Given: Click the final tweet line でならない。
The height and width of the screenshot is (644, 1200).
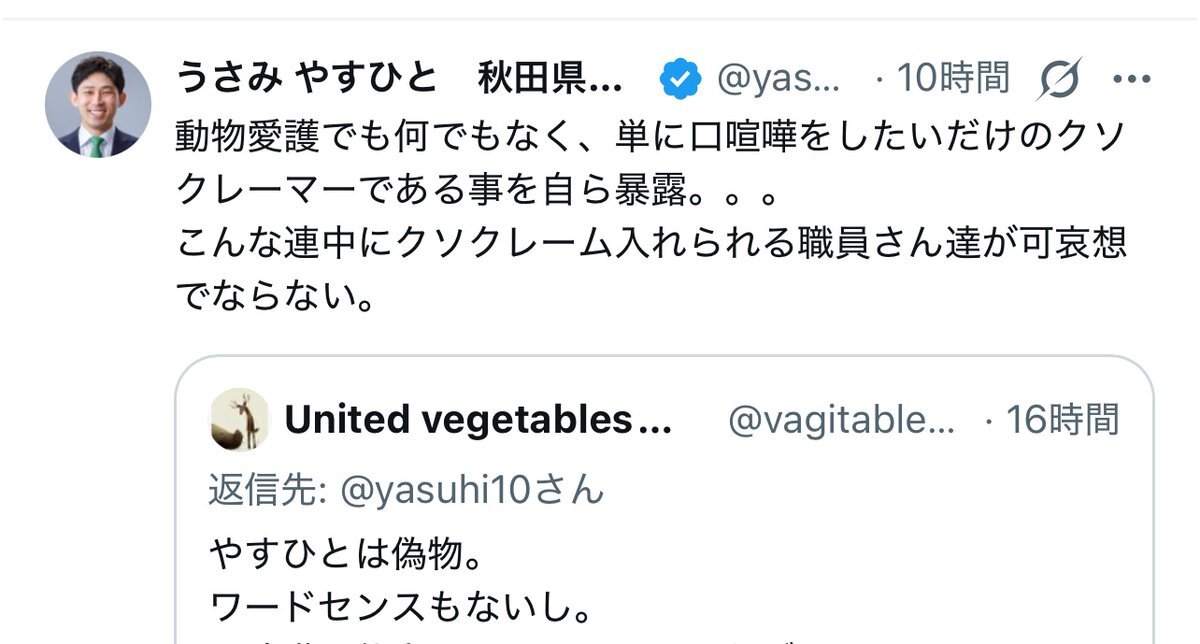Looking at the screenshot, I should tap(278, 297).
